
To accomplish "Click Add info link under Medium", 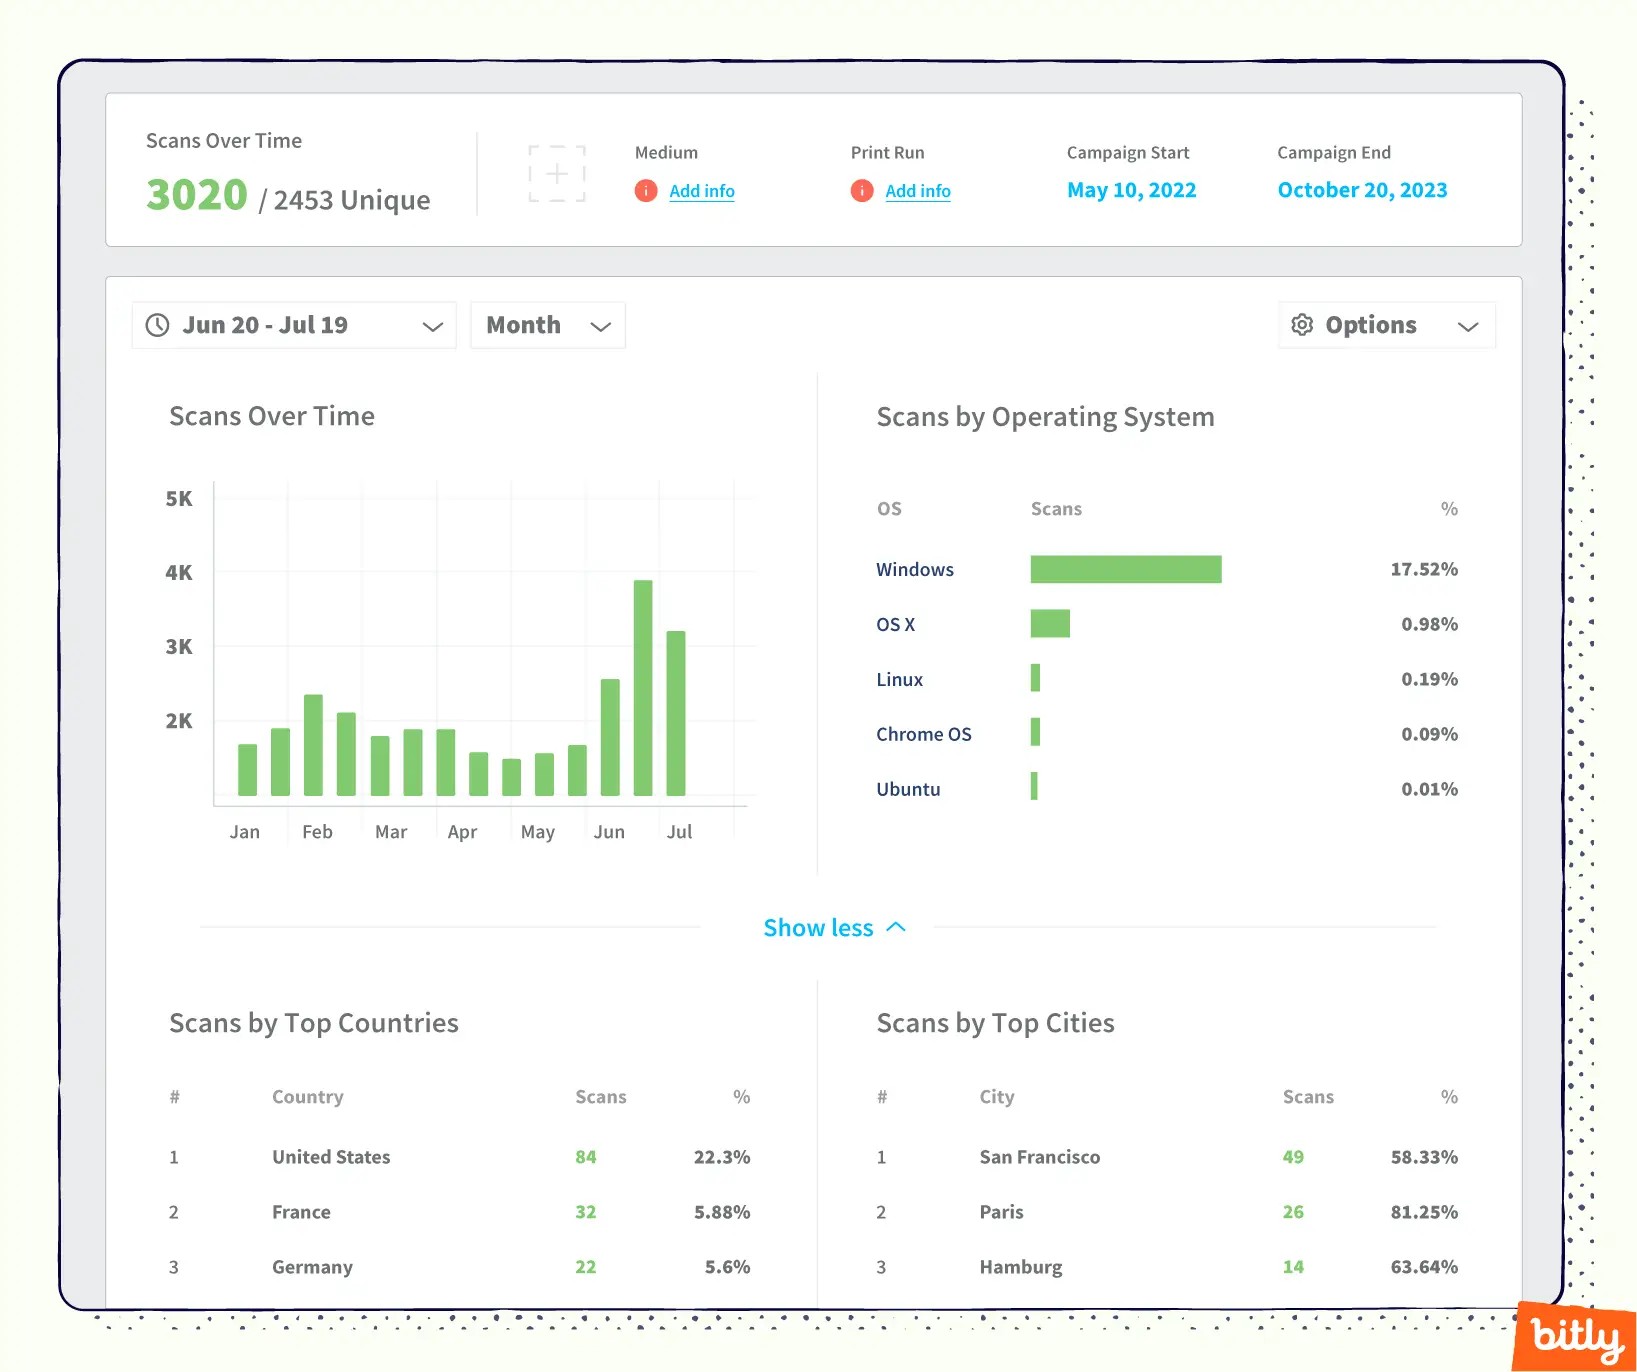I will 701,191.
